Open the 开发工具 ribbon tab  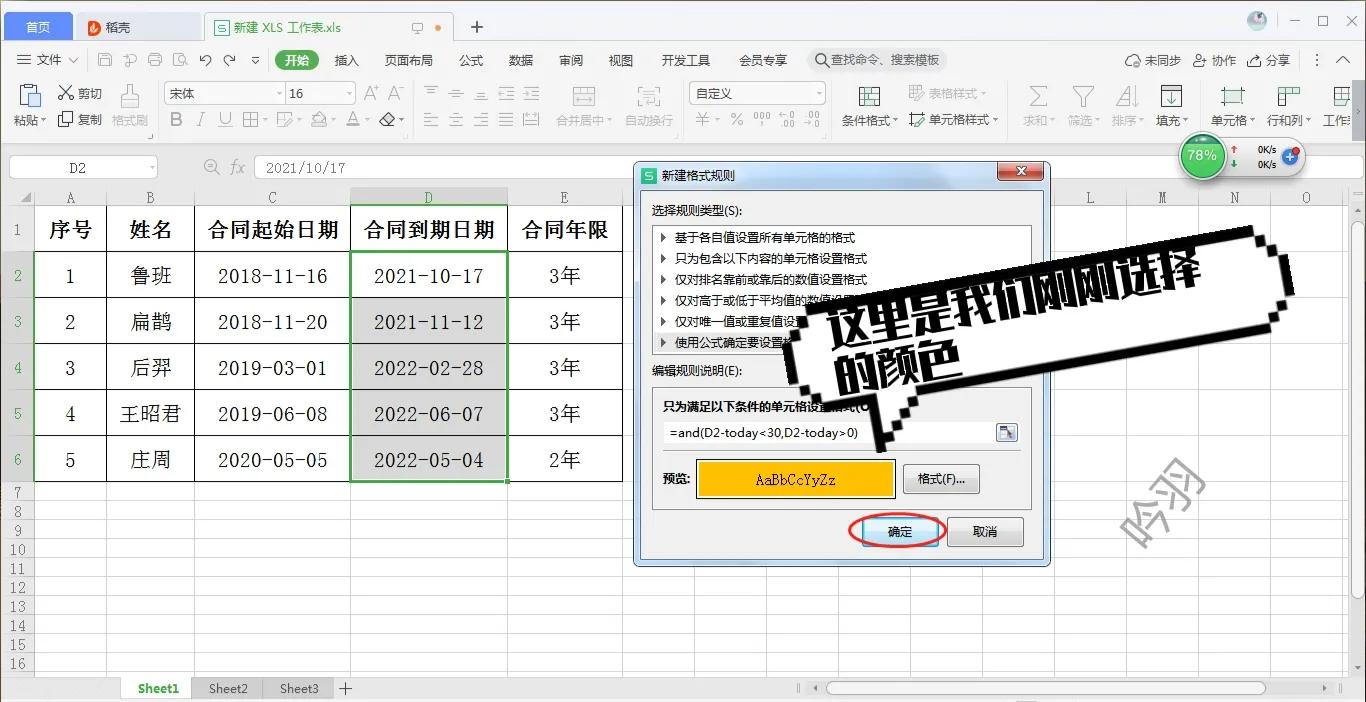685,60
